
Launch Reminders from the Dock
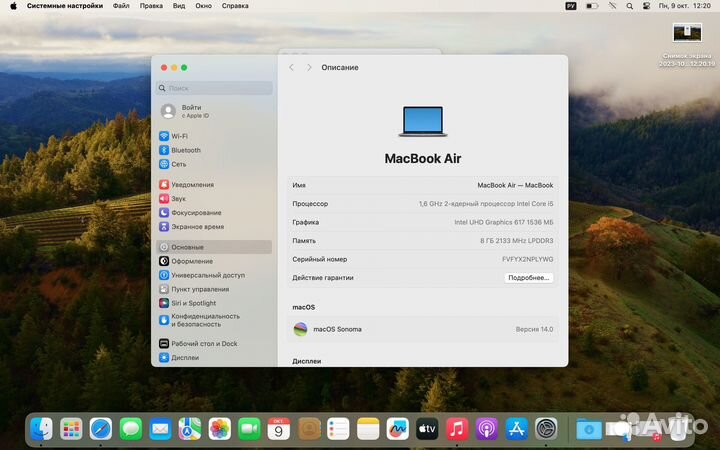[338, 429]
